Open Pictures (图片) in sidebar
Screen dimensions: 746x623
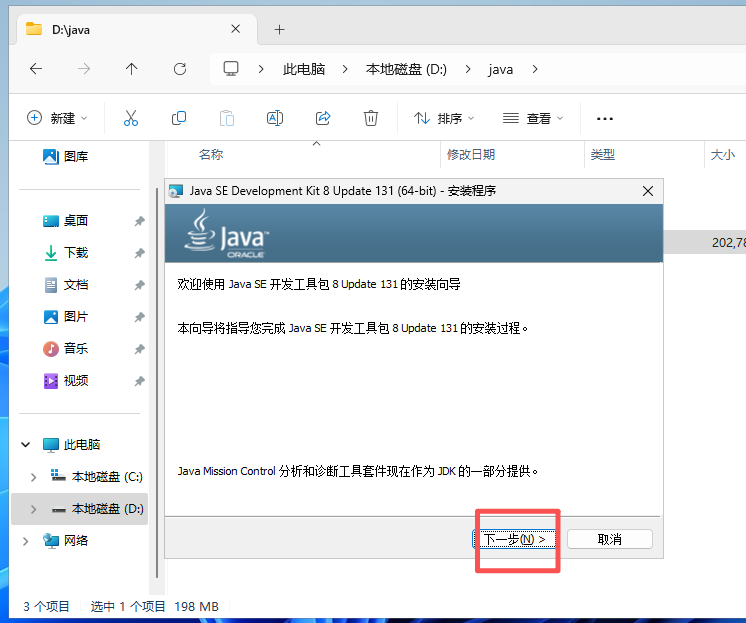coord(66,316)
